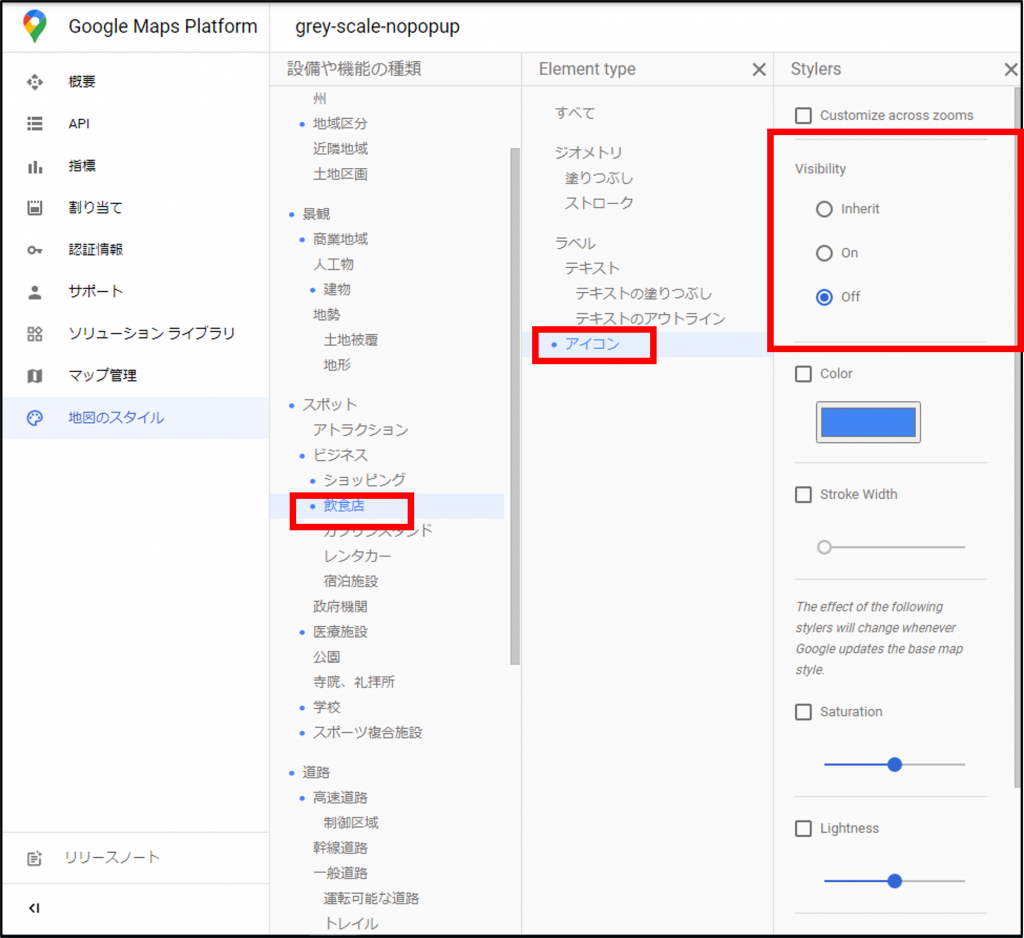The width and height of the screenshot is (1024, 938).
Task: Select 医療施設 feature type
Action: click(340, 632)
